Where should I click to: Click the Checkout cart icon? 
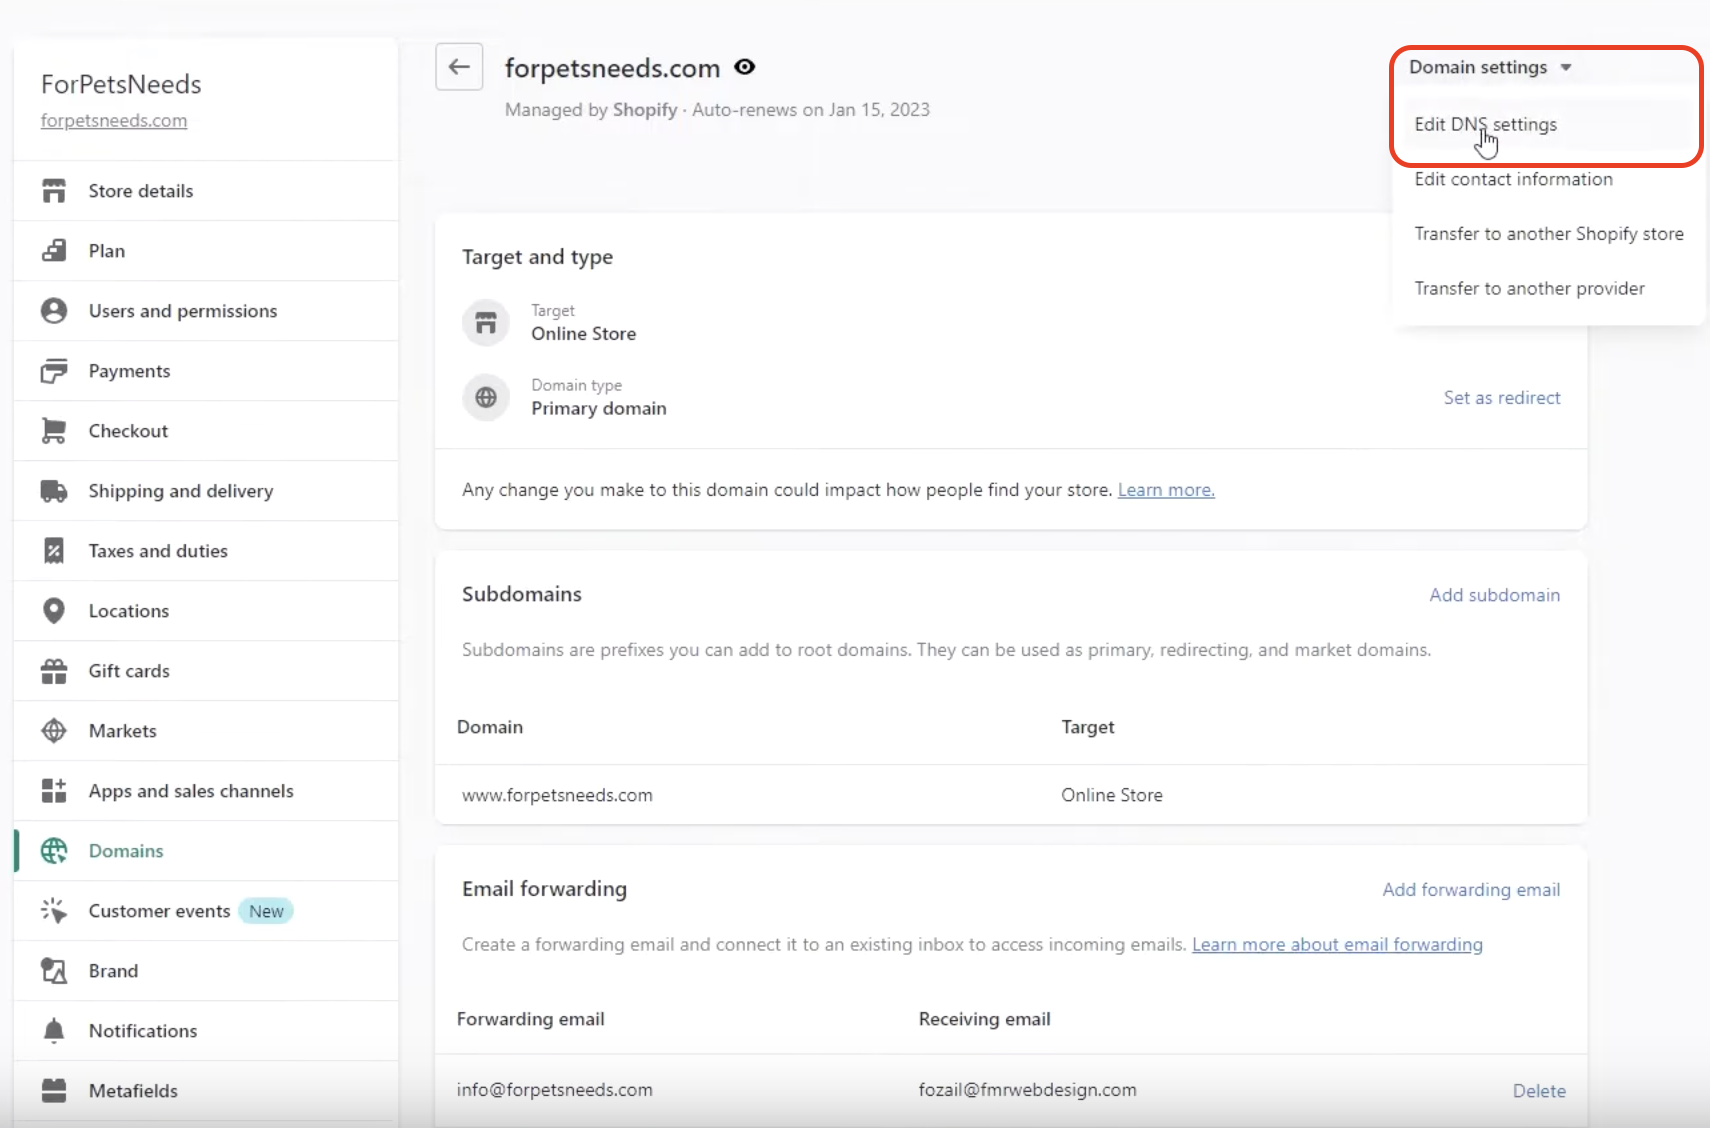[x=54, y=431]
